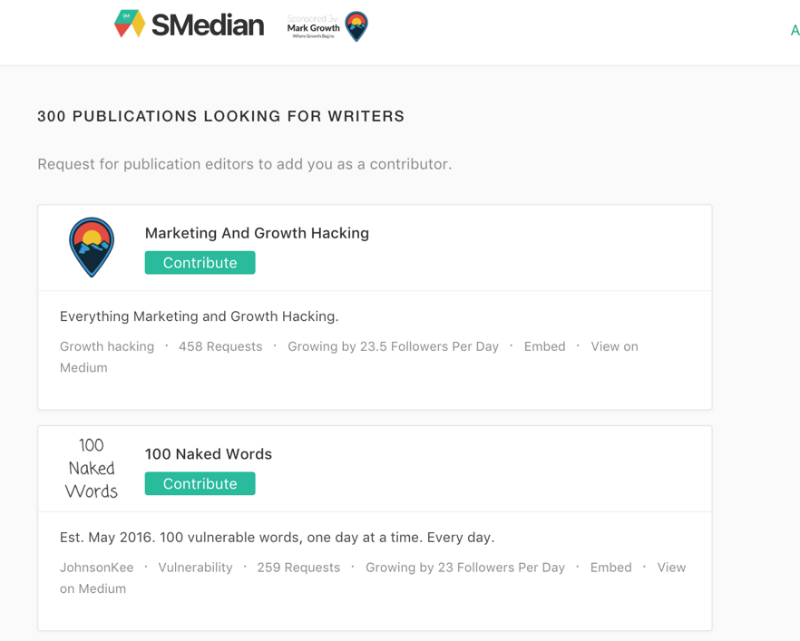800x641 pixels.
Task: Contribute to Marketing And Growth Hacking
Action: click(200, 263)
